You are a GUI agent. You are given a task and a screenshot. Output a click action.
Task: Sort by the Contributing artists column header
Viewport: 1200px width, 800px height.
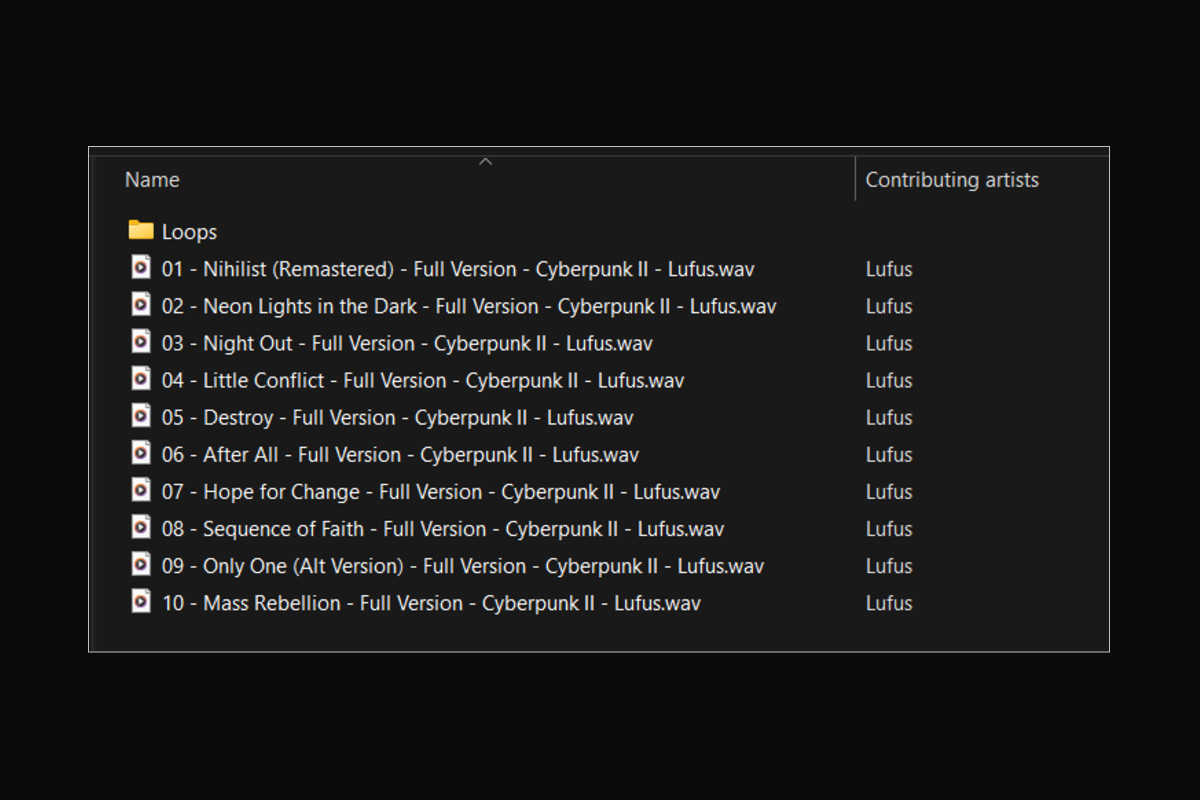coord(951,180)
